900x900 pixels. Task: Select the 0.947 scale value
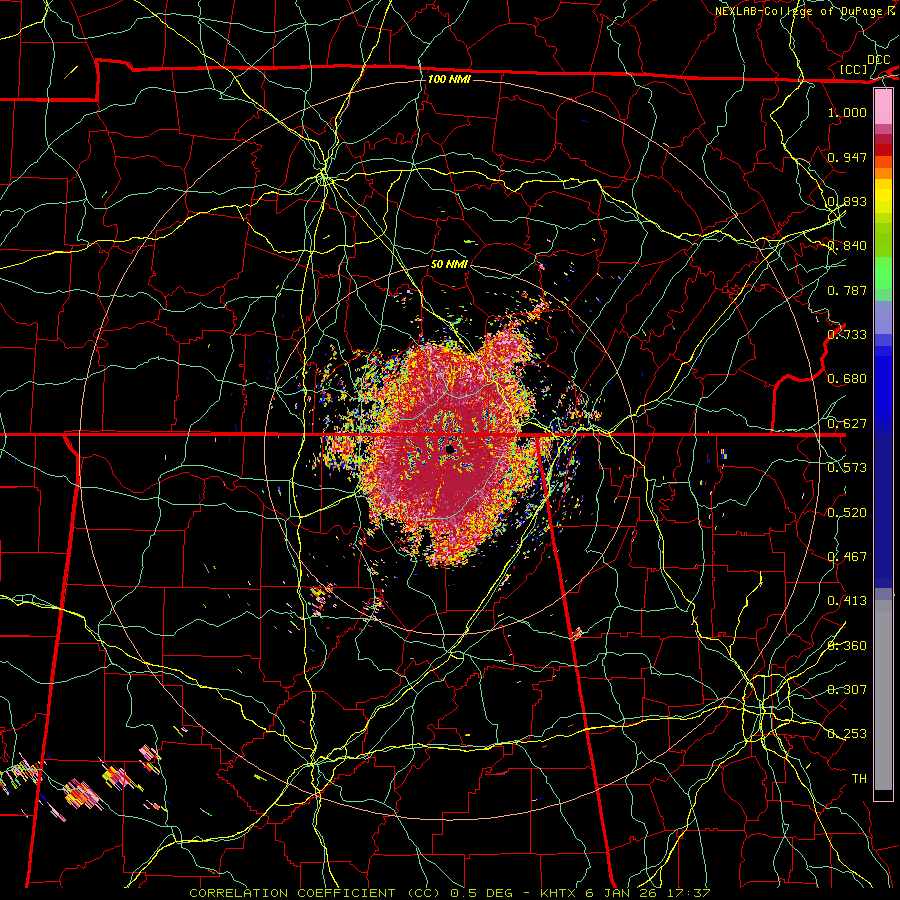tap(847, 157)
